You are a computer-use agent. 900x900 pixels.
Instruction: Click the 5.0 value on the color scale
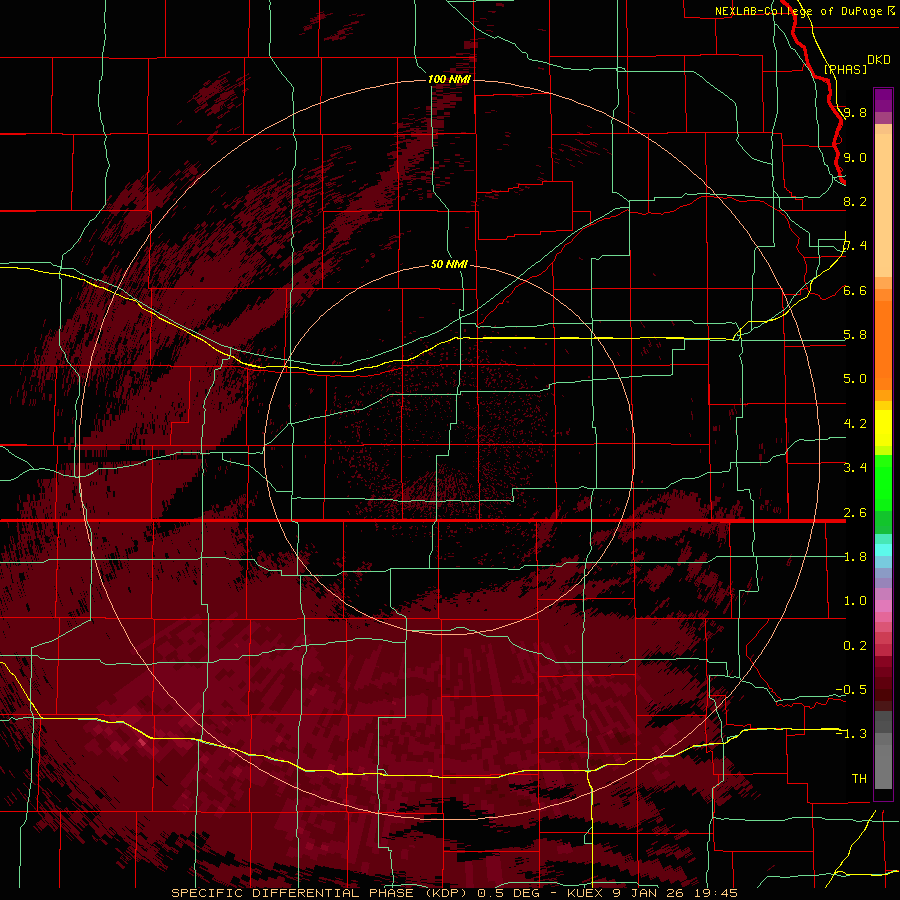click(855, 379)
